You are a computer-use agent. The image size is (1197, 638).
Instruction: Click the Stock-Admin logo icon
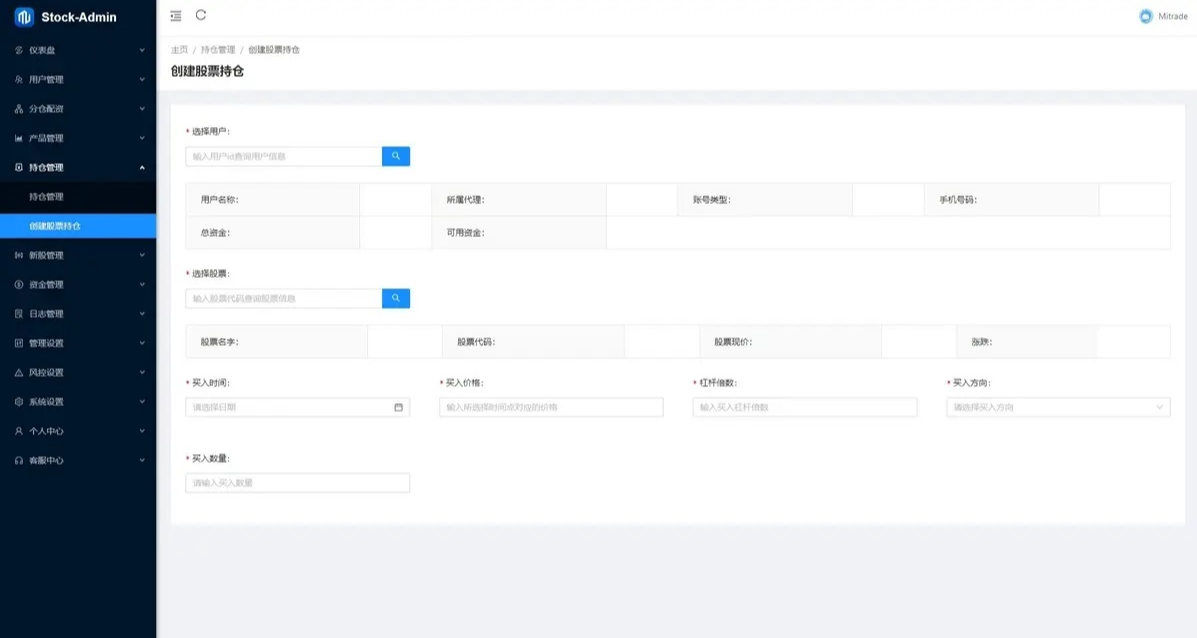pyautogui.click(x=22, y=16)
